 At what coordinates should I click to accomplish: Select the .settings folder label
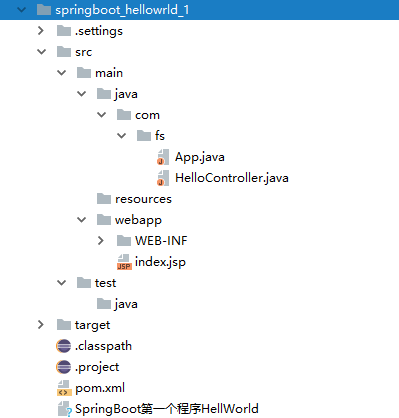(99, 31)
